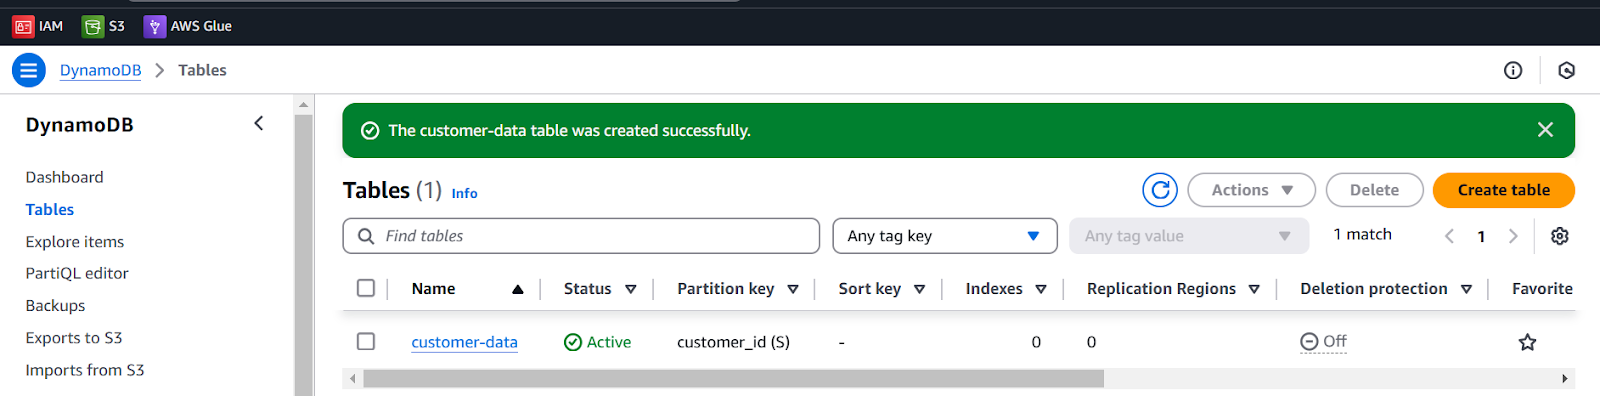
Task: Open PartiQL editor from sidebar
Action: (x=77, y=273)
